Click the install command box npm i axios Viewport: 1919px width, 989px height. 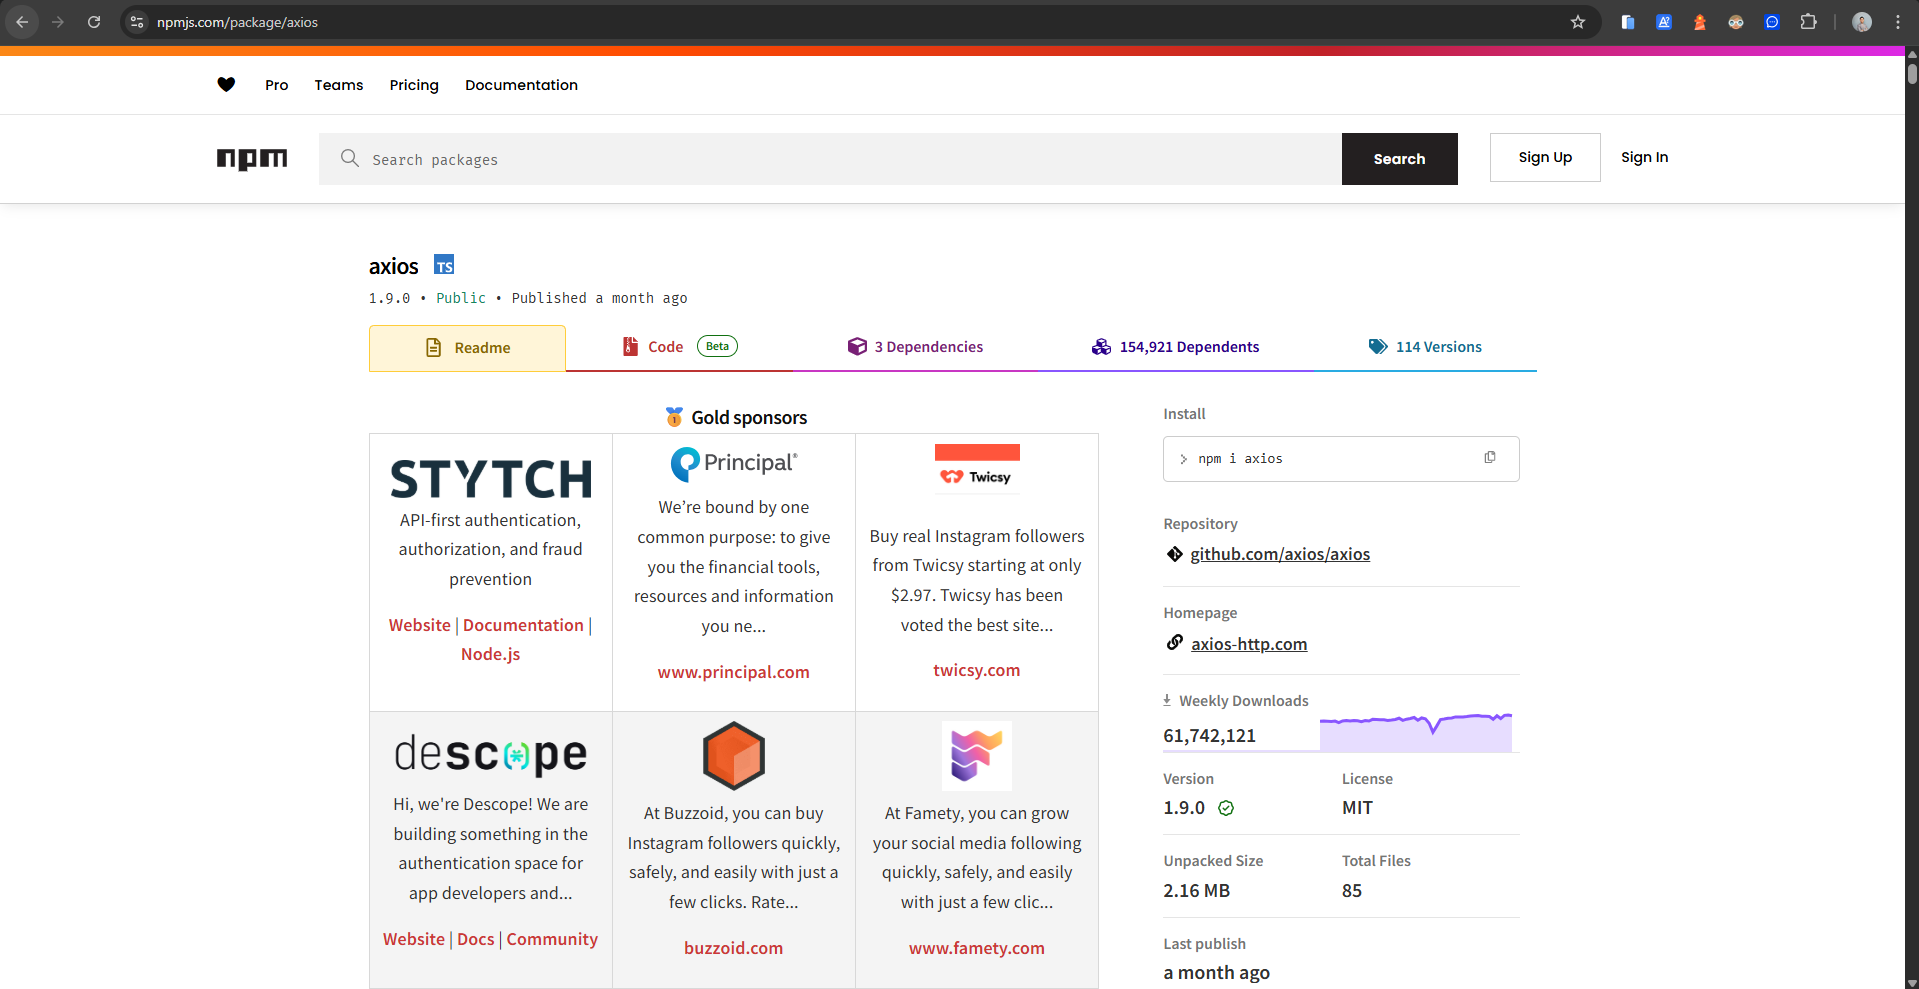[x=1341, y=459]
